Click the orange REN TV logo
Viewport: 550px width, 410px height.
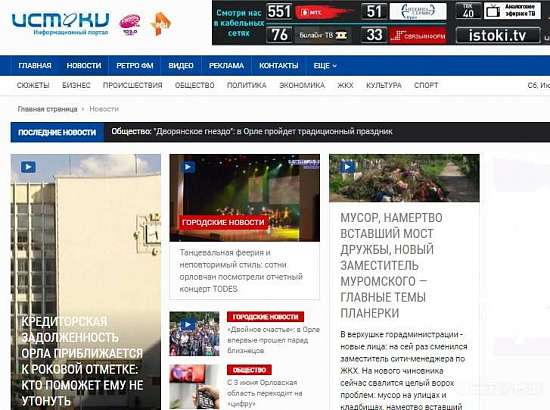pyautogui.click(x=160, y=24)
